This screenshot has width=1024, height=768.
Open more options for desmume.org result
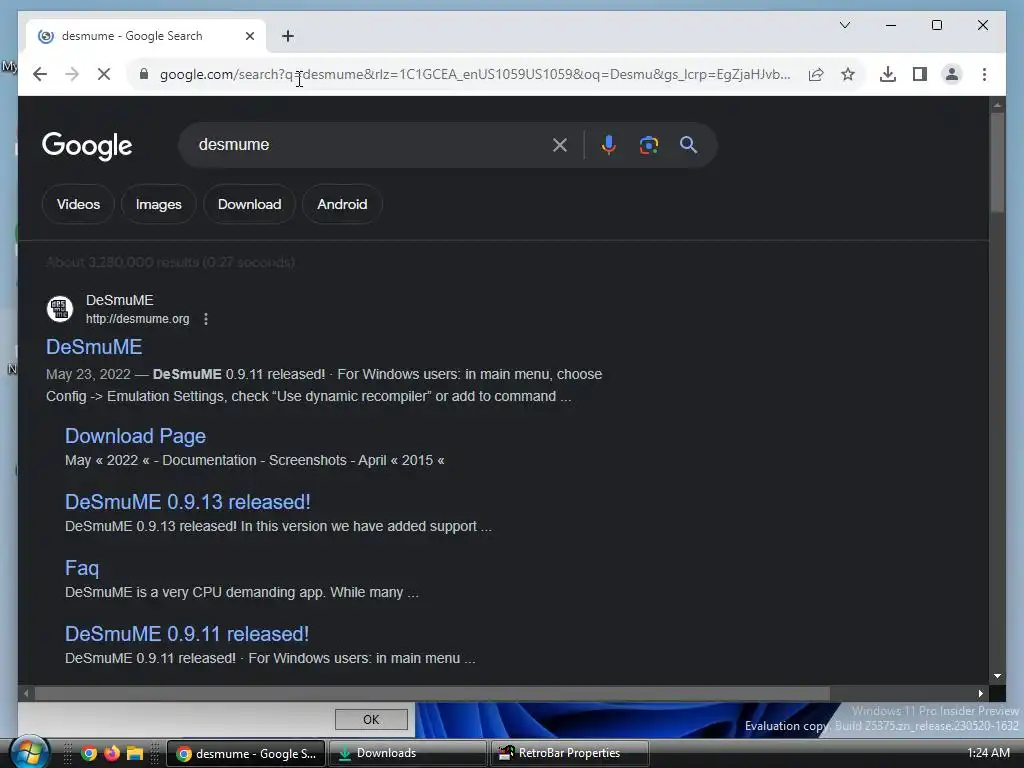[x=206, y=319]
